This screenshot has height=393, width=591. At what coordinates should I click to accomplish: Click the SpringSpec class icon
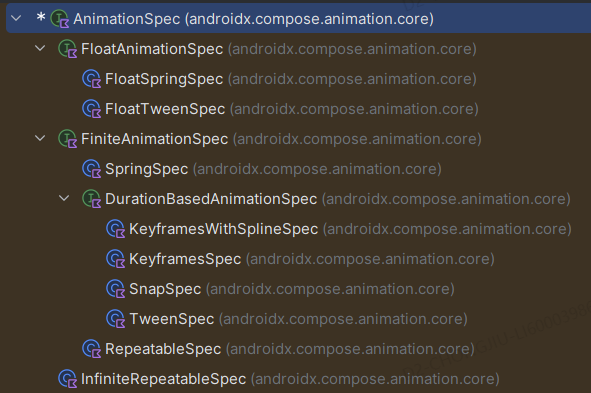92,169
